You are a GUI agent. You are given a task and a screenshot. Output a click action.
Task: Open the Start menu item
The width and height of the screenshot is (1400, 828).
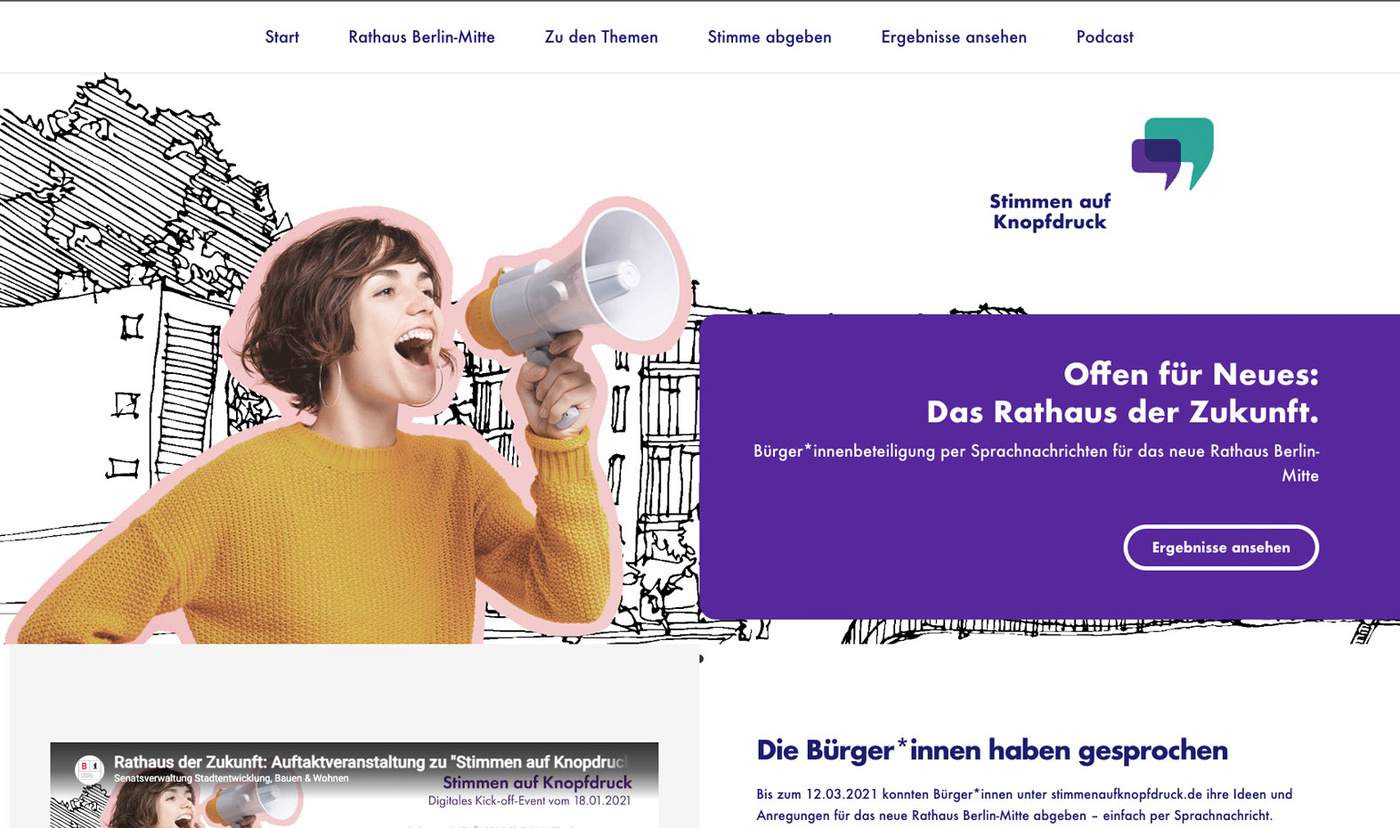coord(282,37)
